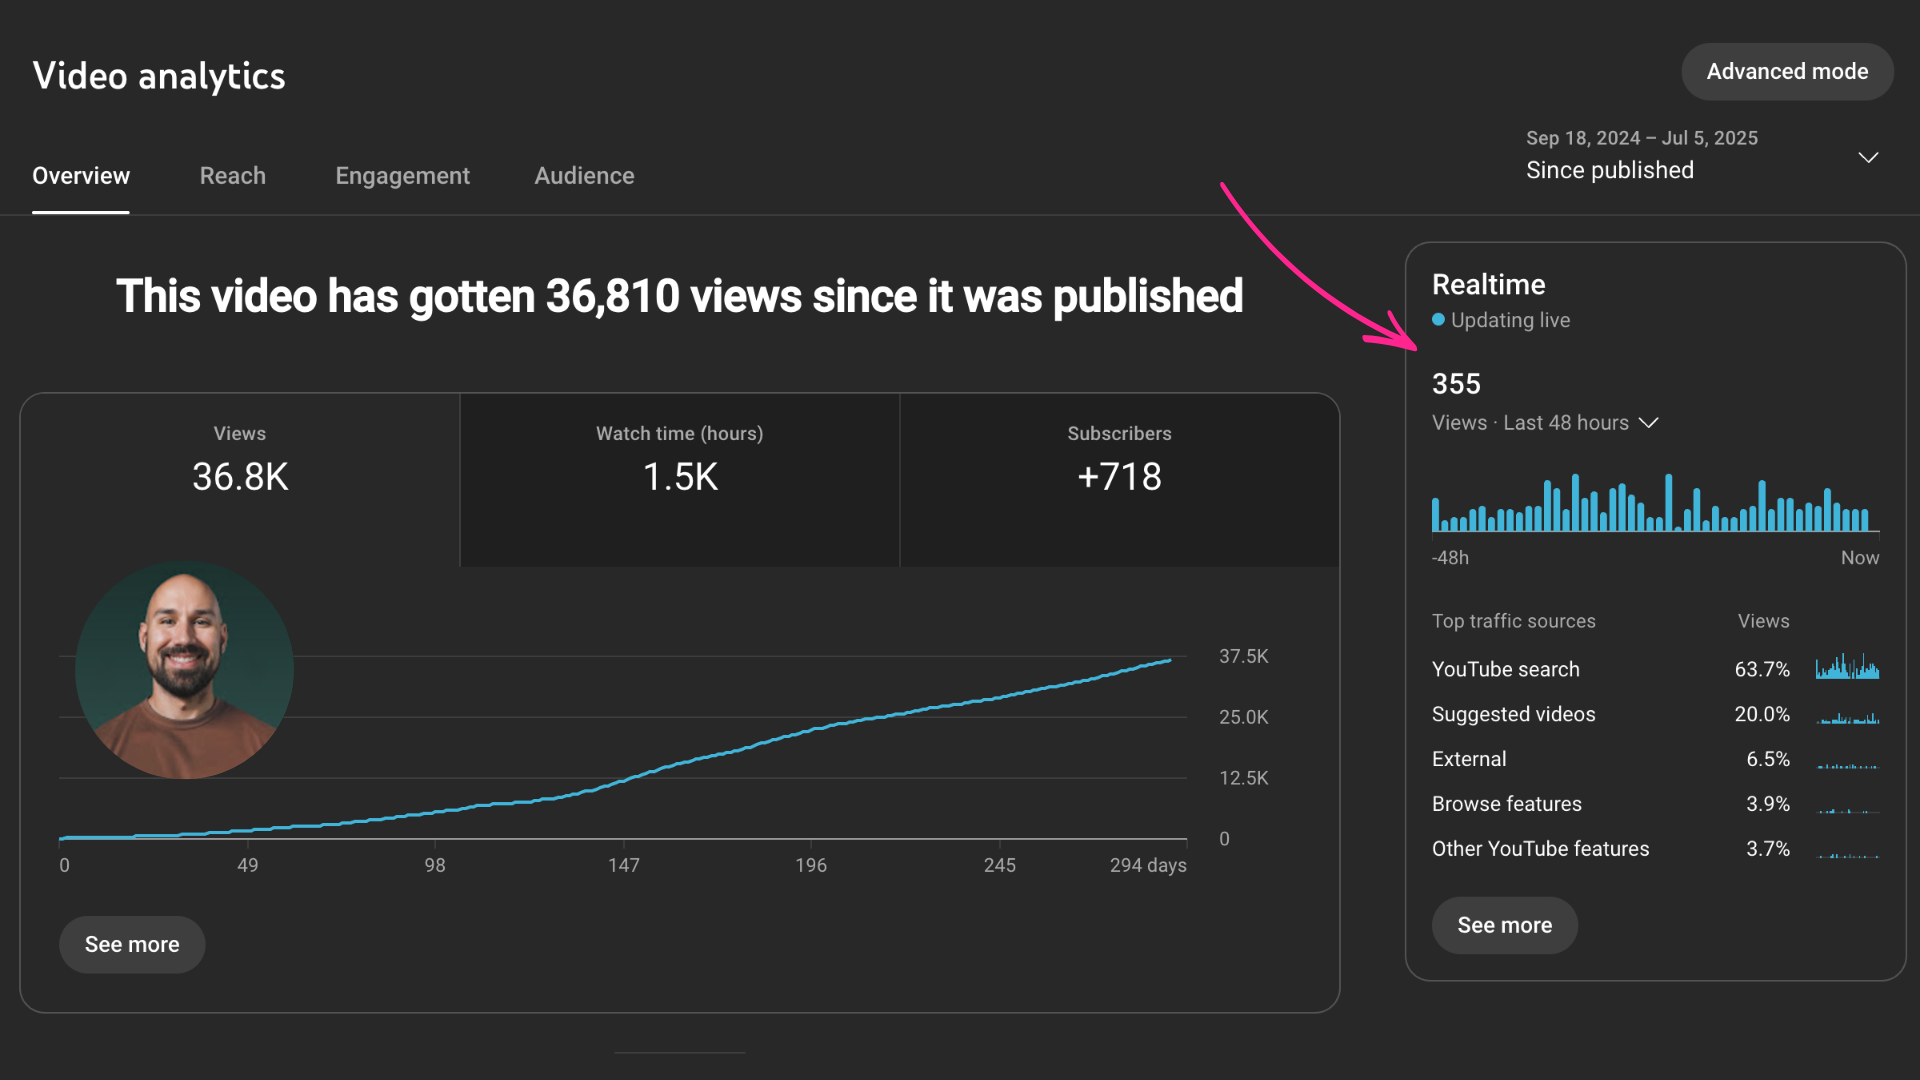Click the Browse features sparkline chart
The width and height of the screenshot is (1920, 1080).
pyautogui.click(x=1847, y=810)
